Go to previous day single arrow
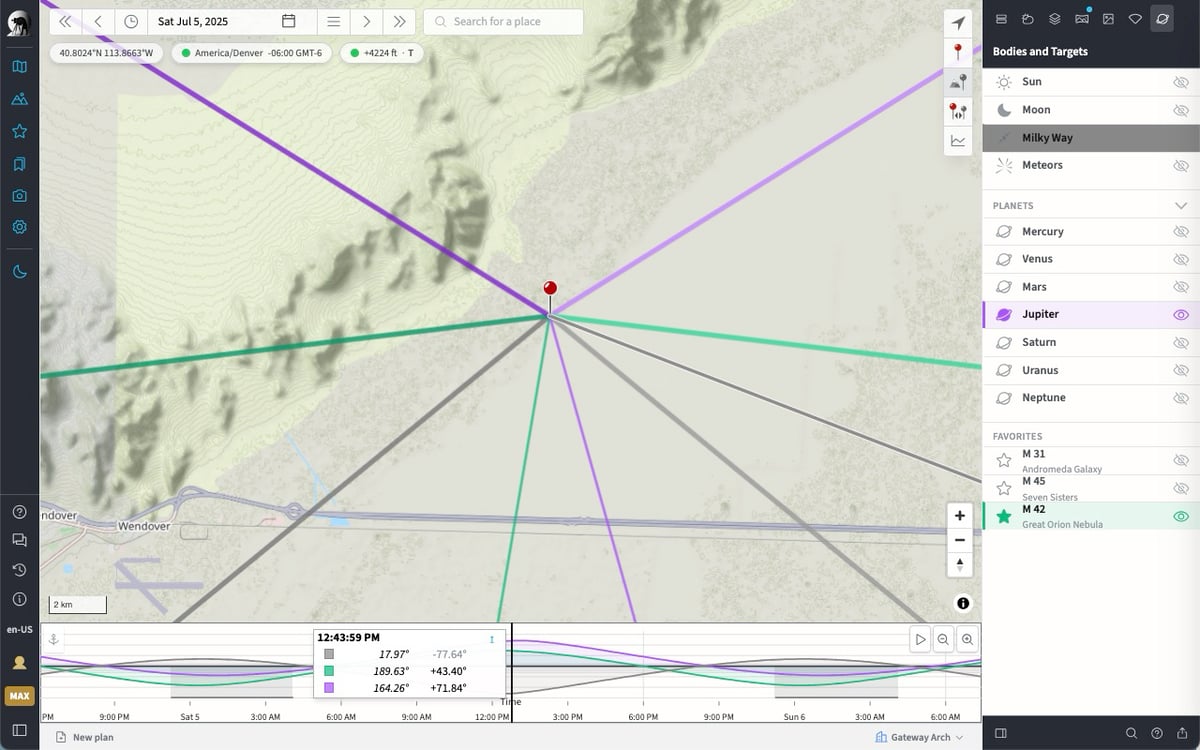The width and height of the screenshot is (1200, 750). [x=98, y=21]
